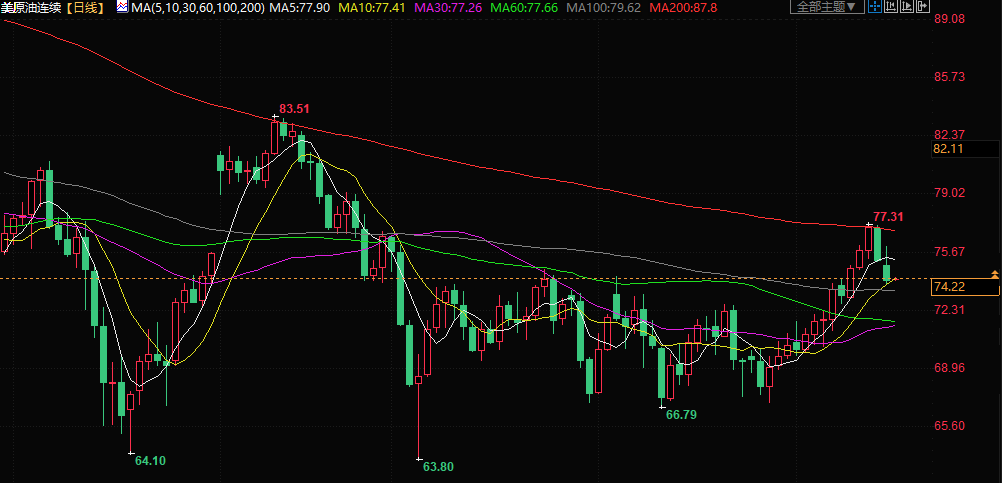Click the 65.60 axis price label

click(949, 426)
